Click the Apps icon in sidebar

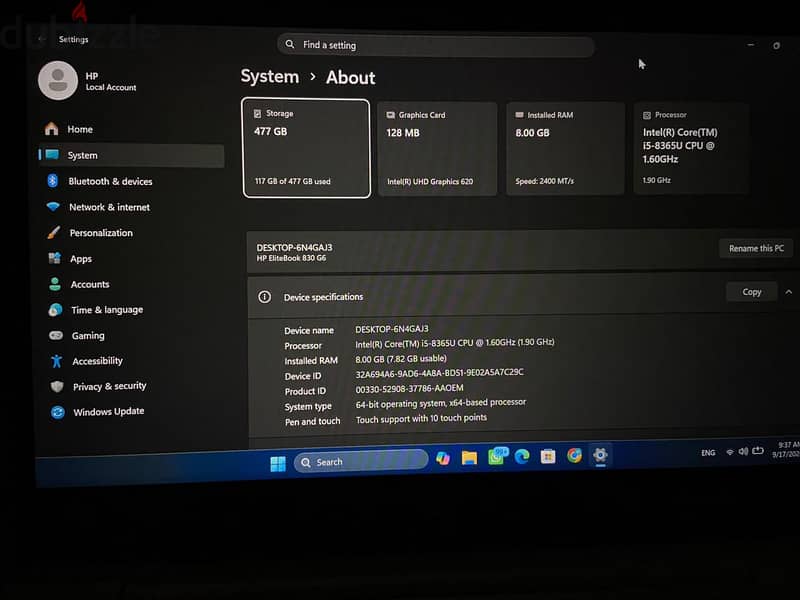(x=54, y=258)
